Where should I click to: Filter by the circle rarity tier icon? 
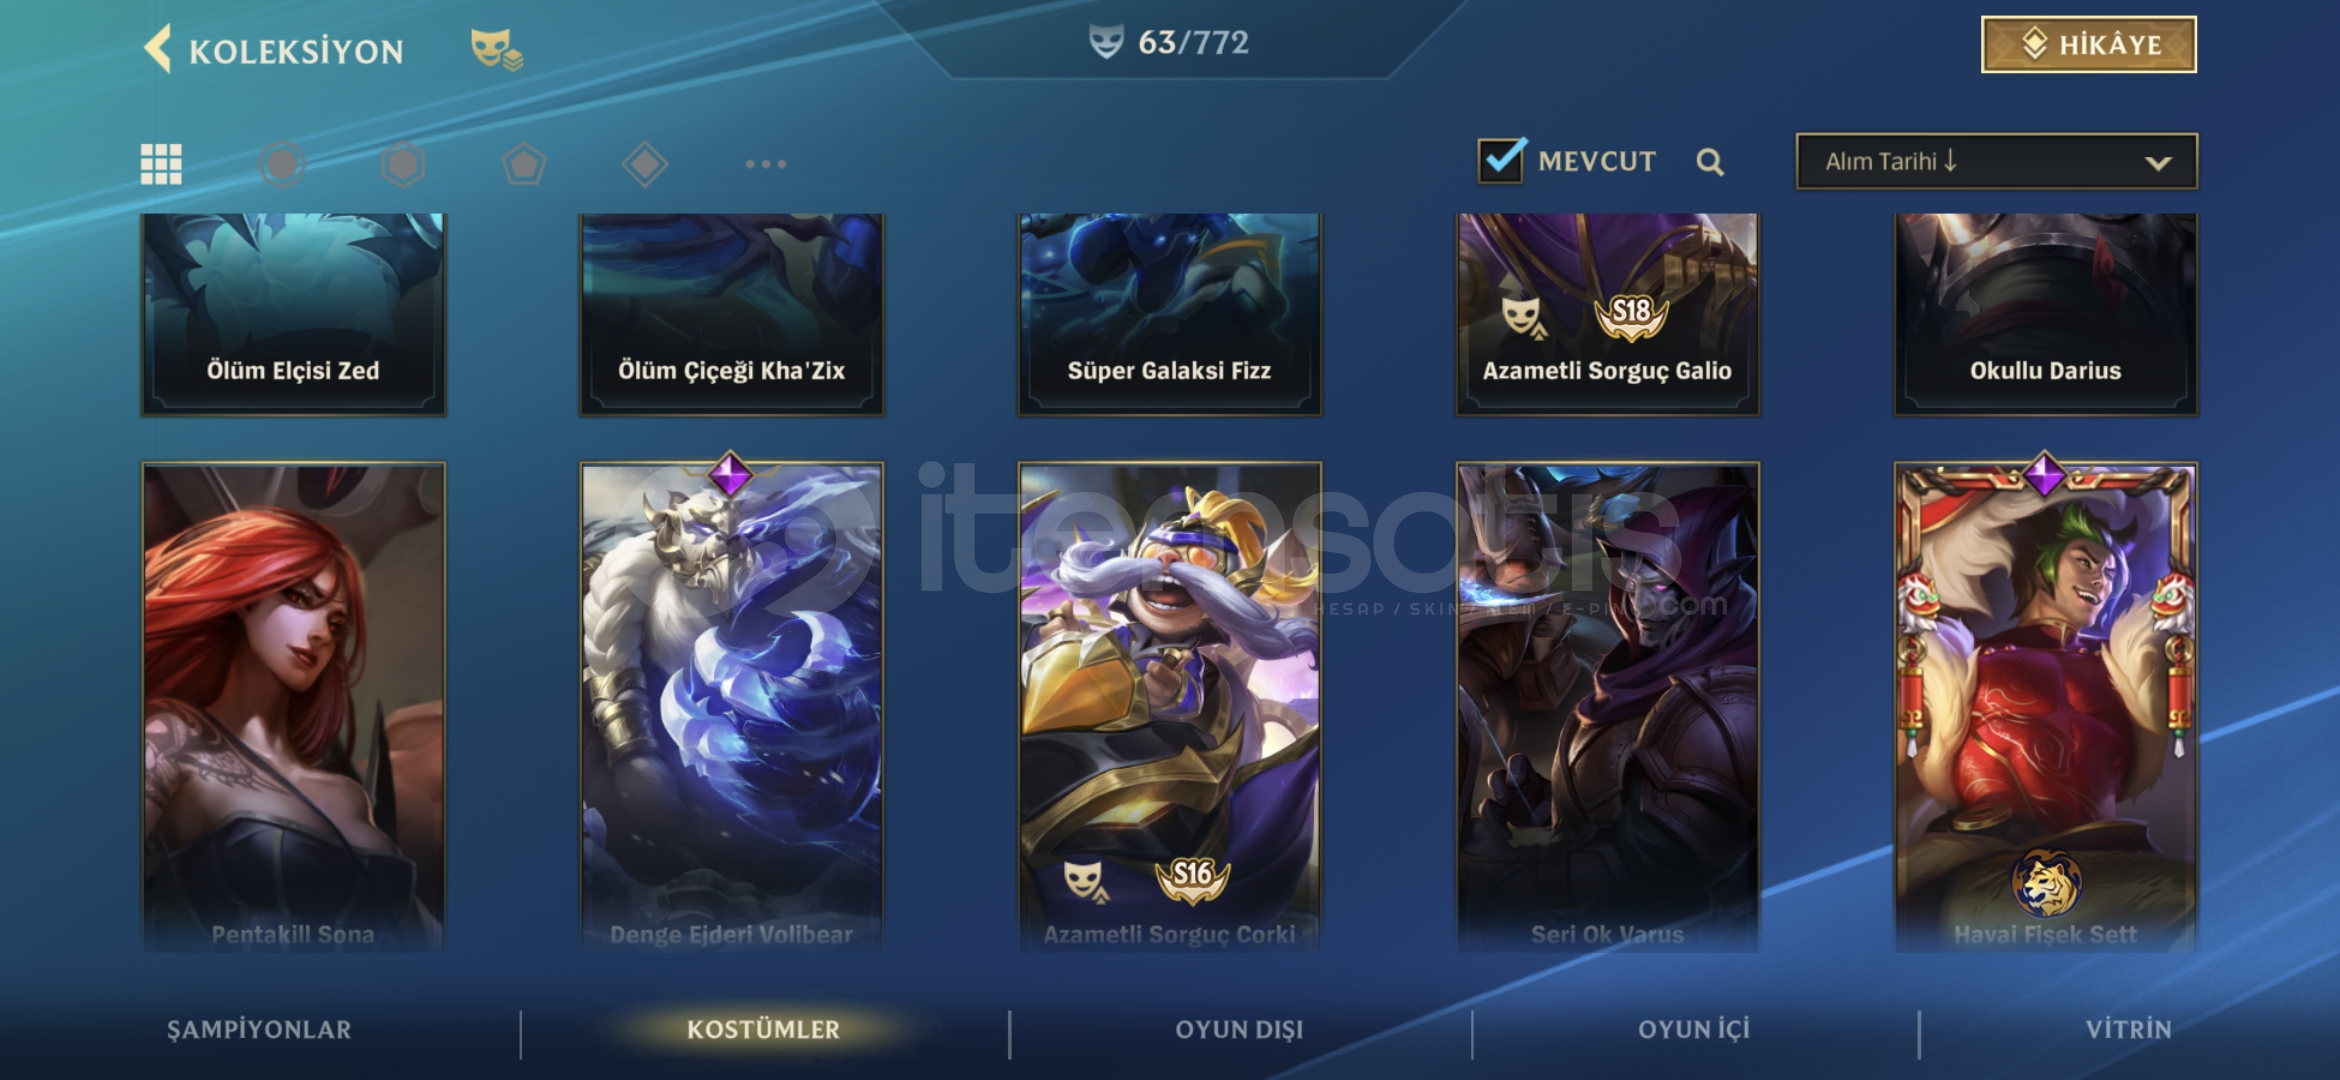[282, 164]
